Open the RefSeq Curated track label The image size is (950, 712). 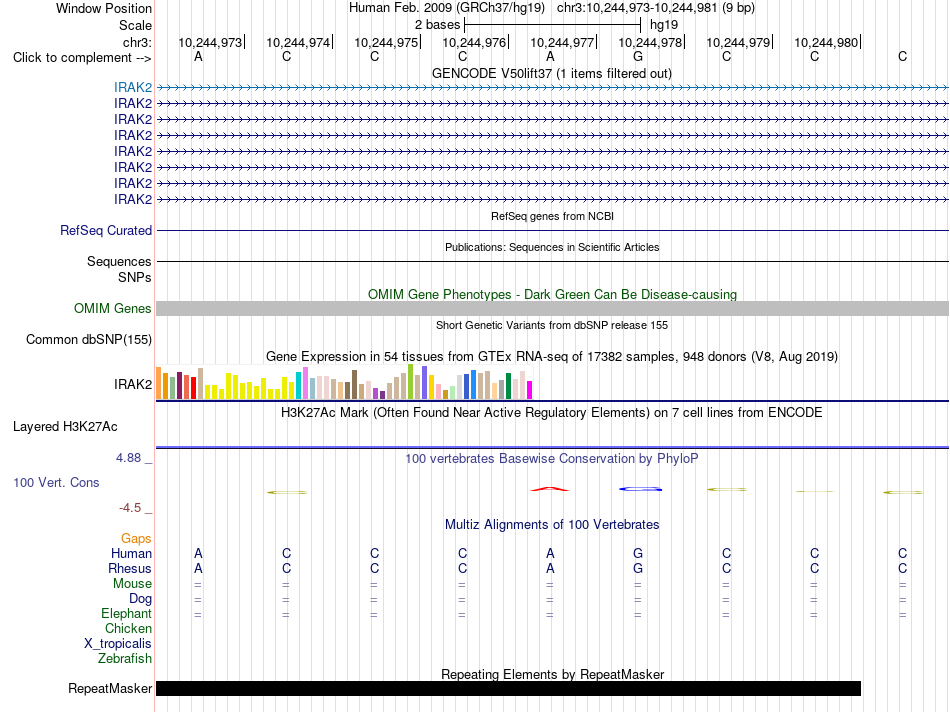106,231
